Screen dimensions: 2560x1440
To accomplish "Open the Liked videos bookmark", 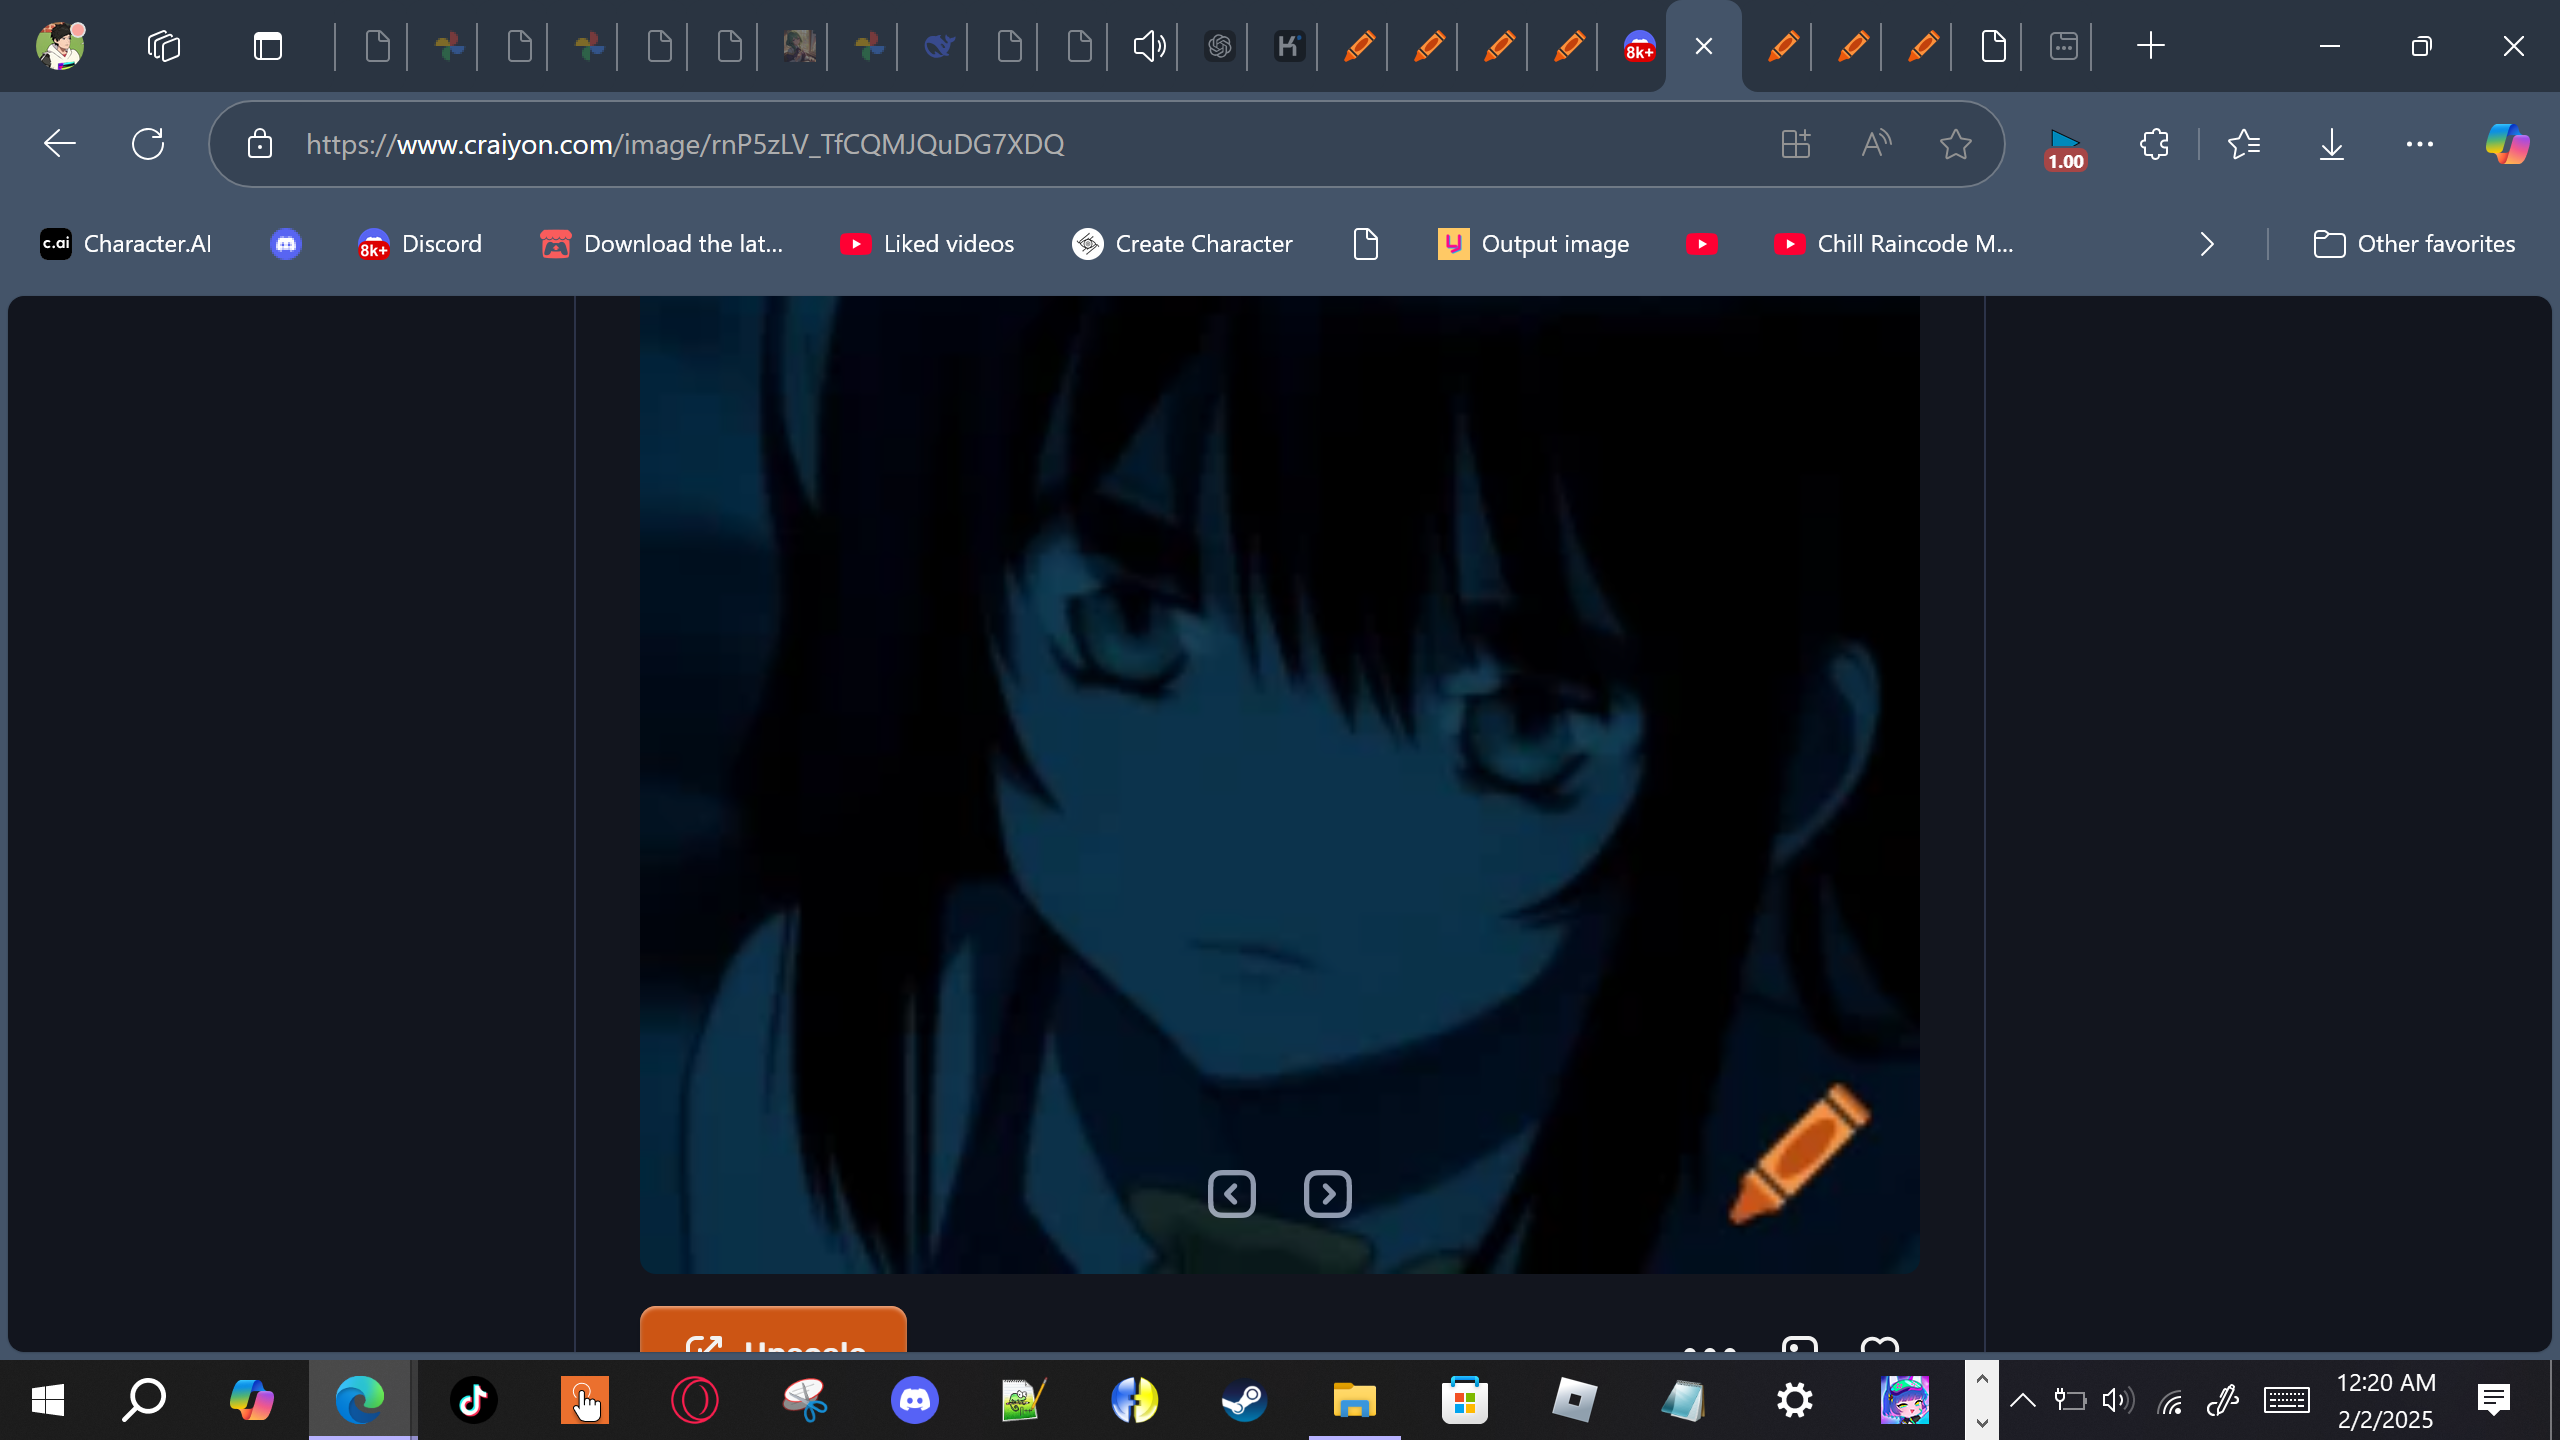I will (x=927, y=244).
